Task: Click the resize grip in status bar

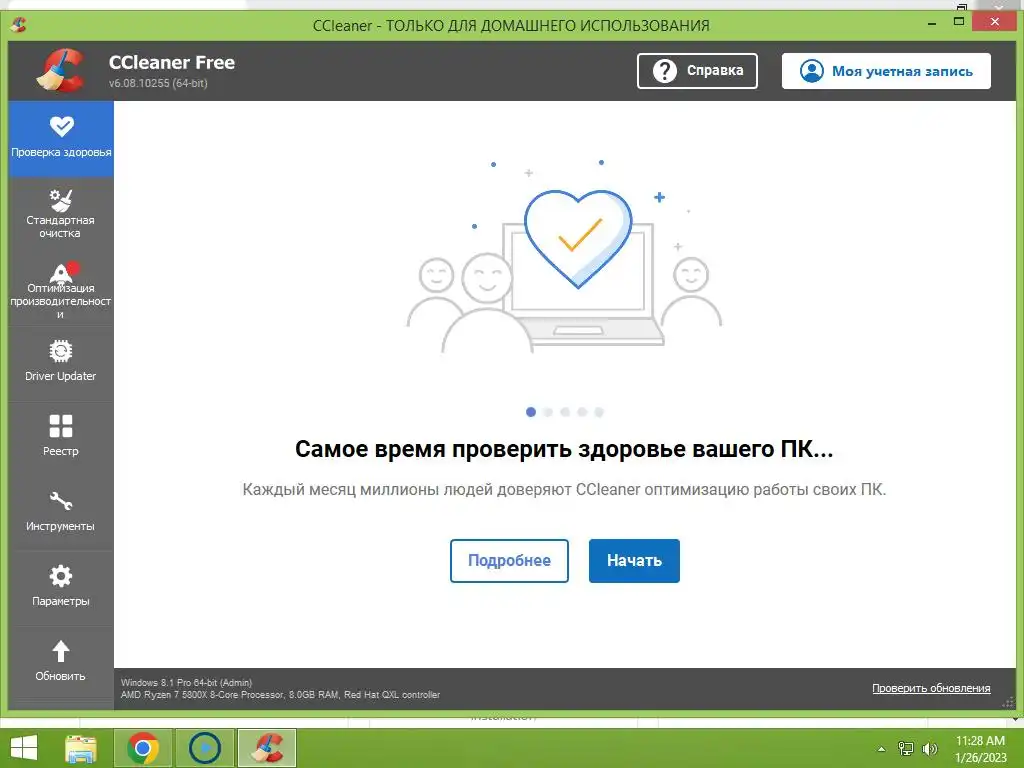Action: (1009, 702)
